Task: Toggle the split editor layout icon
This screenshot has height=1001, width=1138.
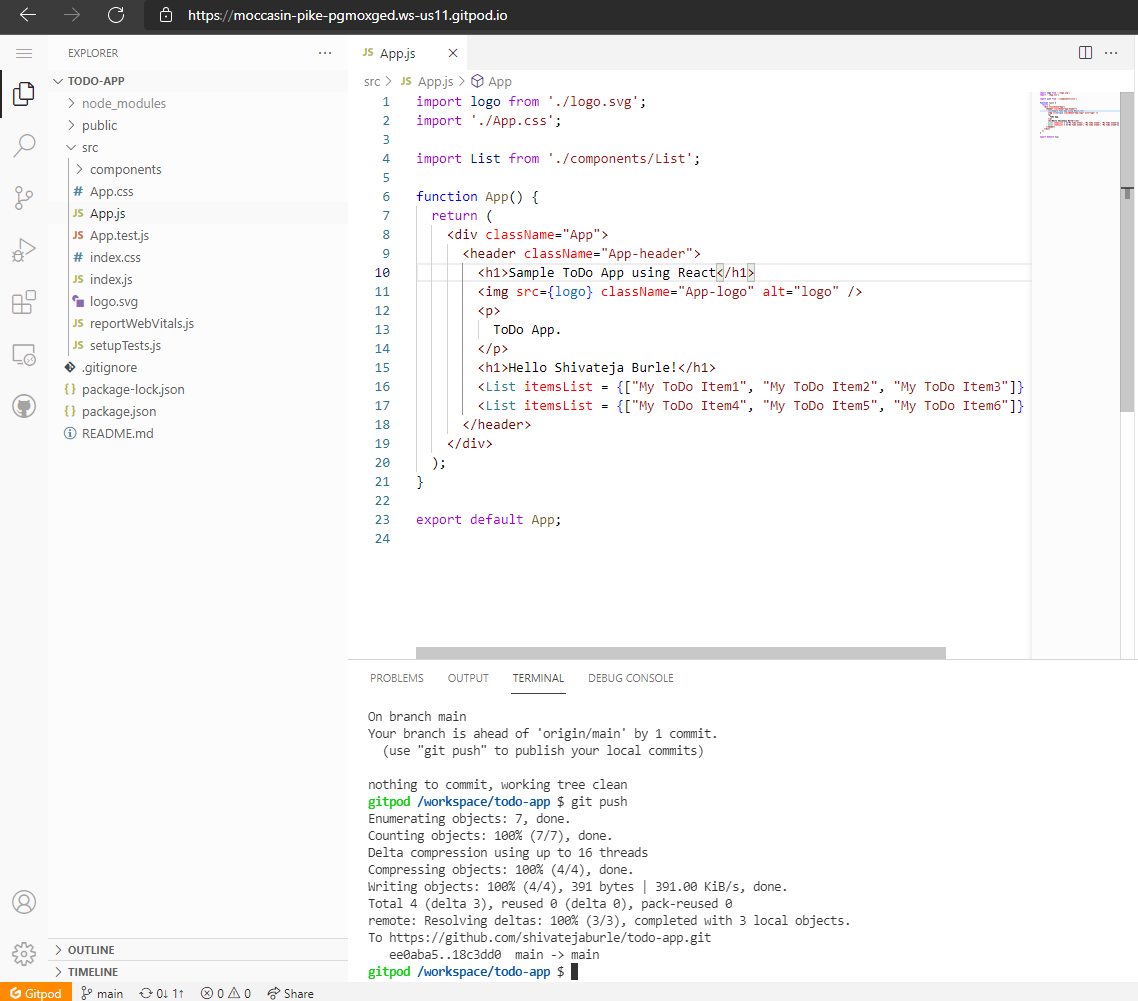Action: tap(1085, 53)
